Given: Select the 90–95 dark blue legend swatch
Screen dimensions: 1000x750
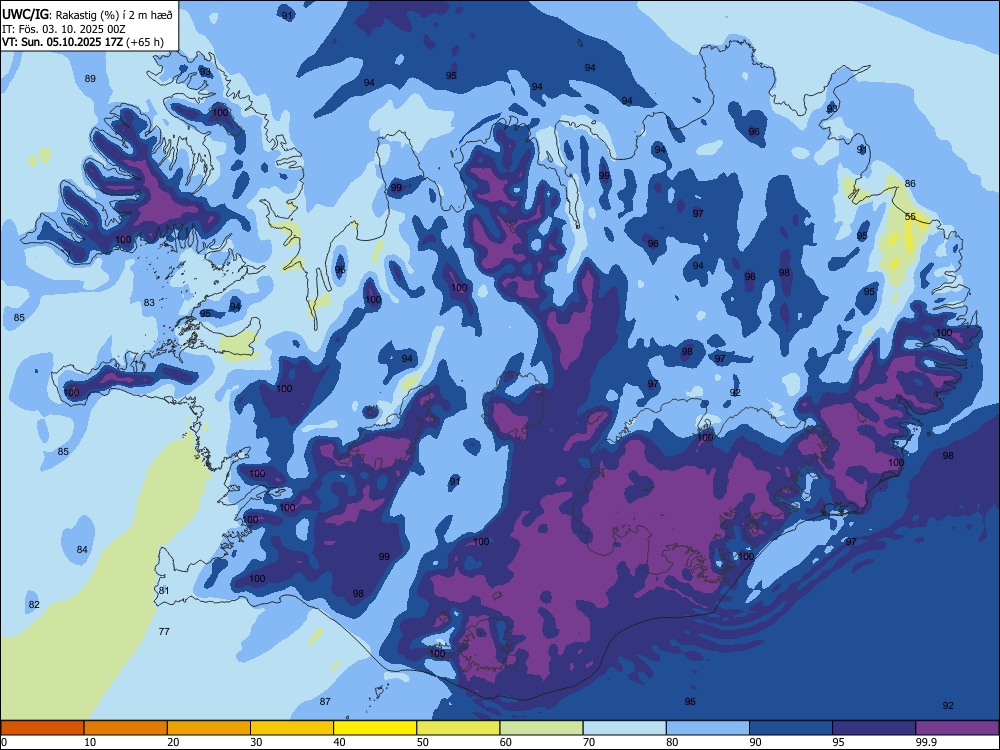Looking at the screenshot, I should coord(791,728).
